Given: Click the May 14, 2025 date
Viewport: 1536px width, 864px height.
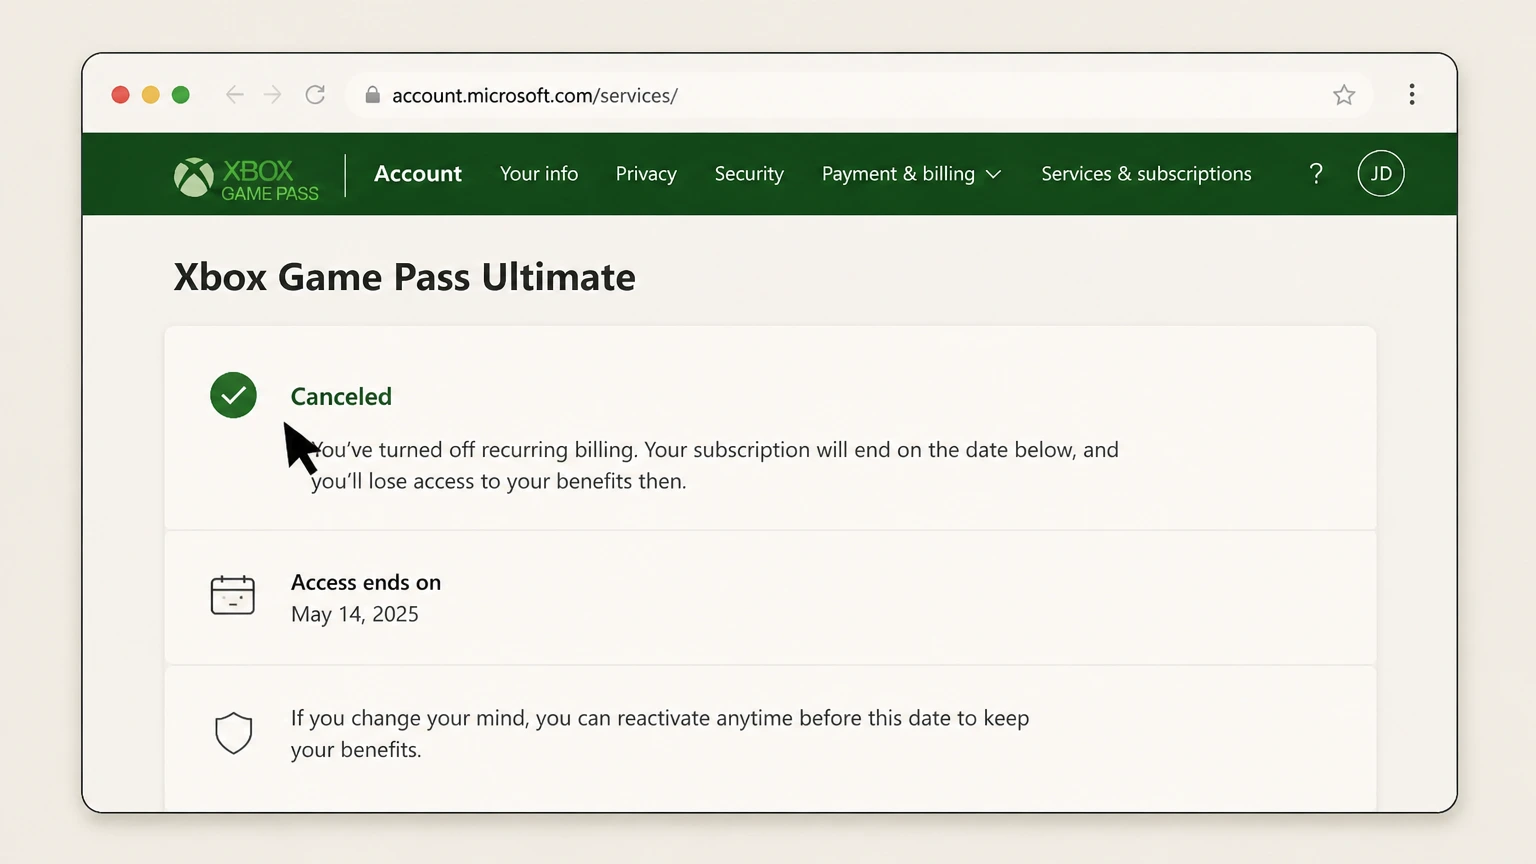Looking at the screenshot, I should [355, 614].
